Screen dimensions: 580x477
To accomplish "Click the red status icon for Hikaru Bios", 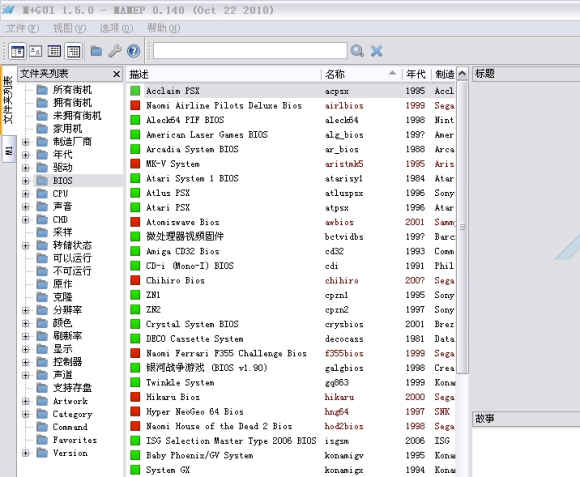I will [135, 397].
